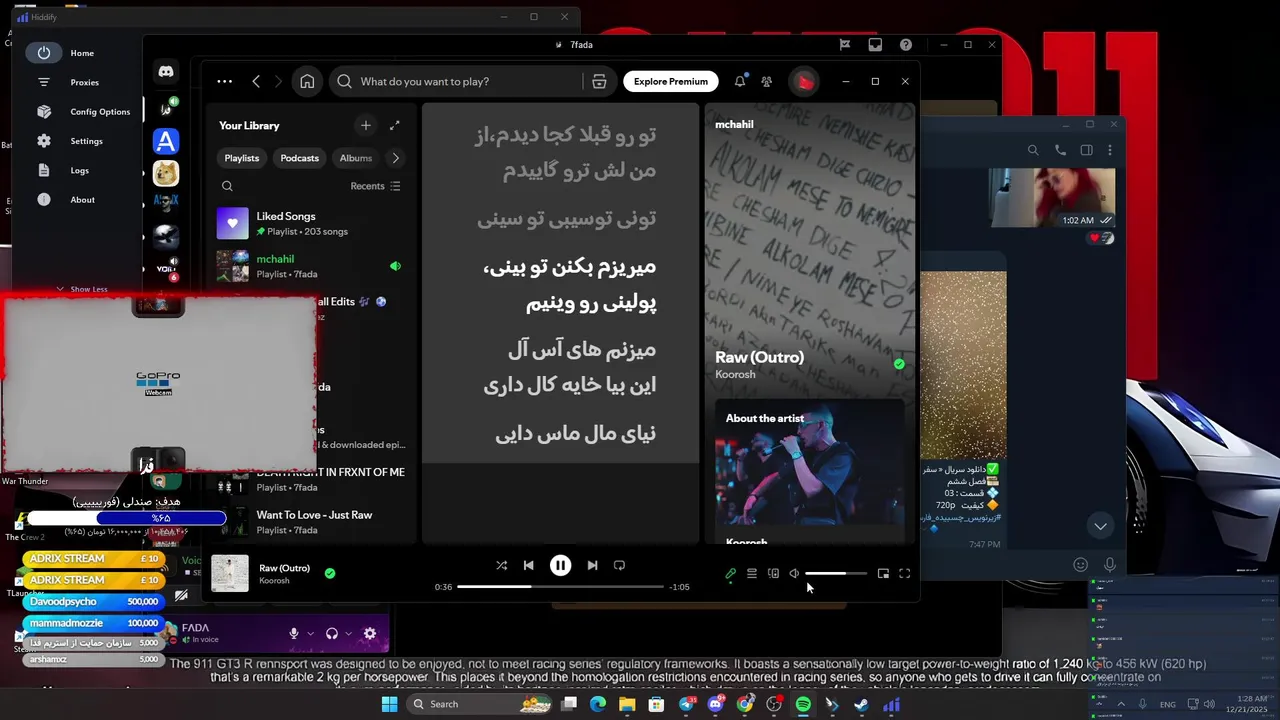Open Spotify Browse icon in search bar

point(599,82)
